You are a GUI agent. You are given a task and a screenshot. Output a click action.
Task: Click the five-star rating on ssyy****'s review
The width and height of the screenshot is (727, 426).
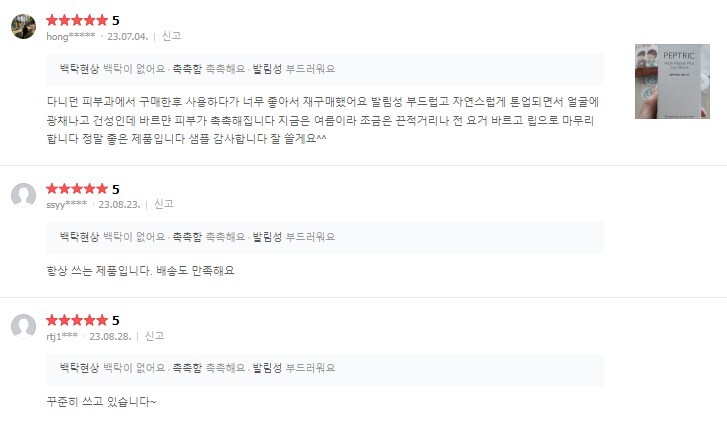click(77, 188)
